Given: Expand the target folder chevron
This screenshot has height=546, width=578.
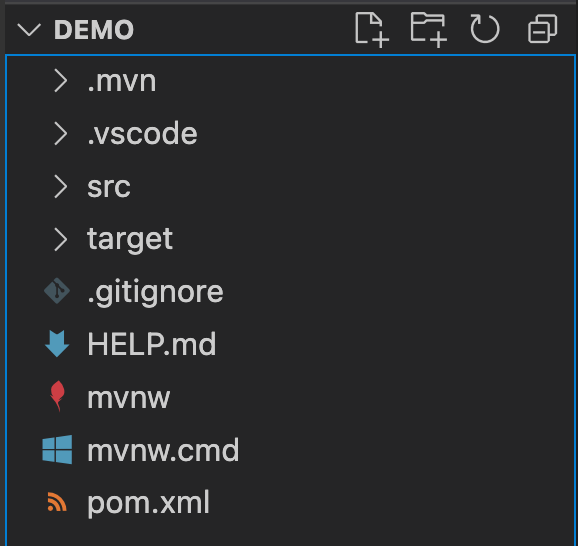Looking at the screenshot, I should tap(60, 239).
